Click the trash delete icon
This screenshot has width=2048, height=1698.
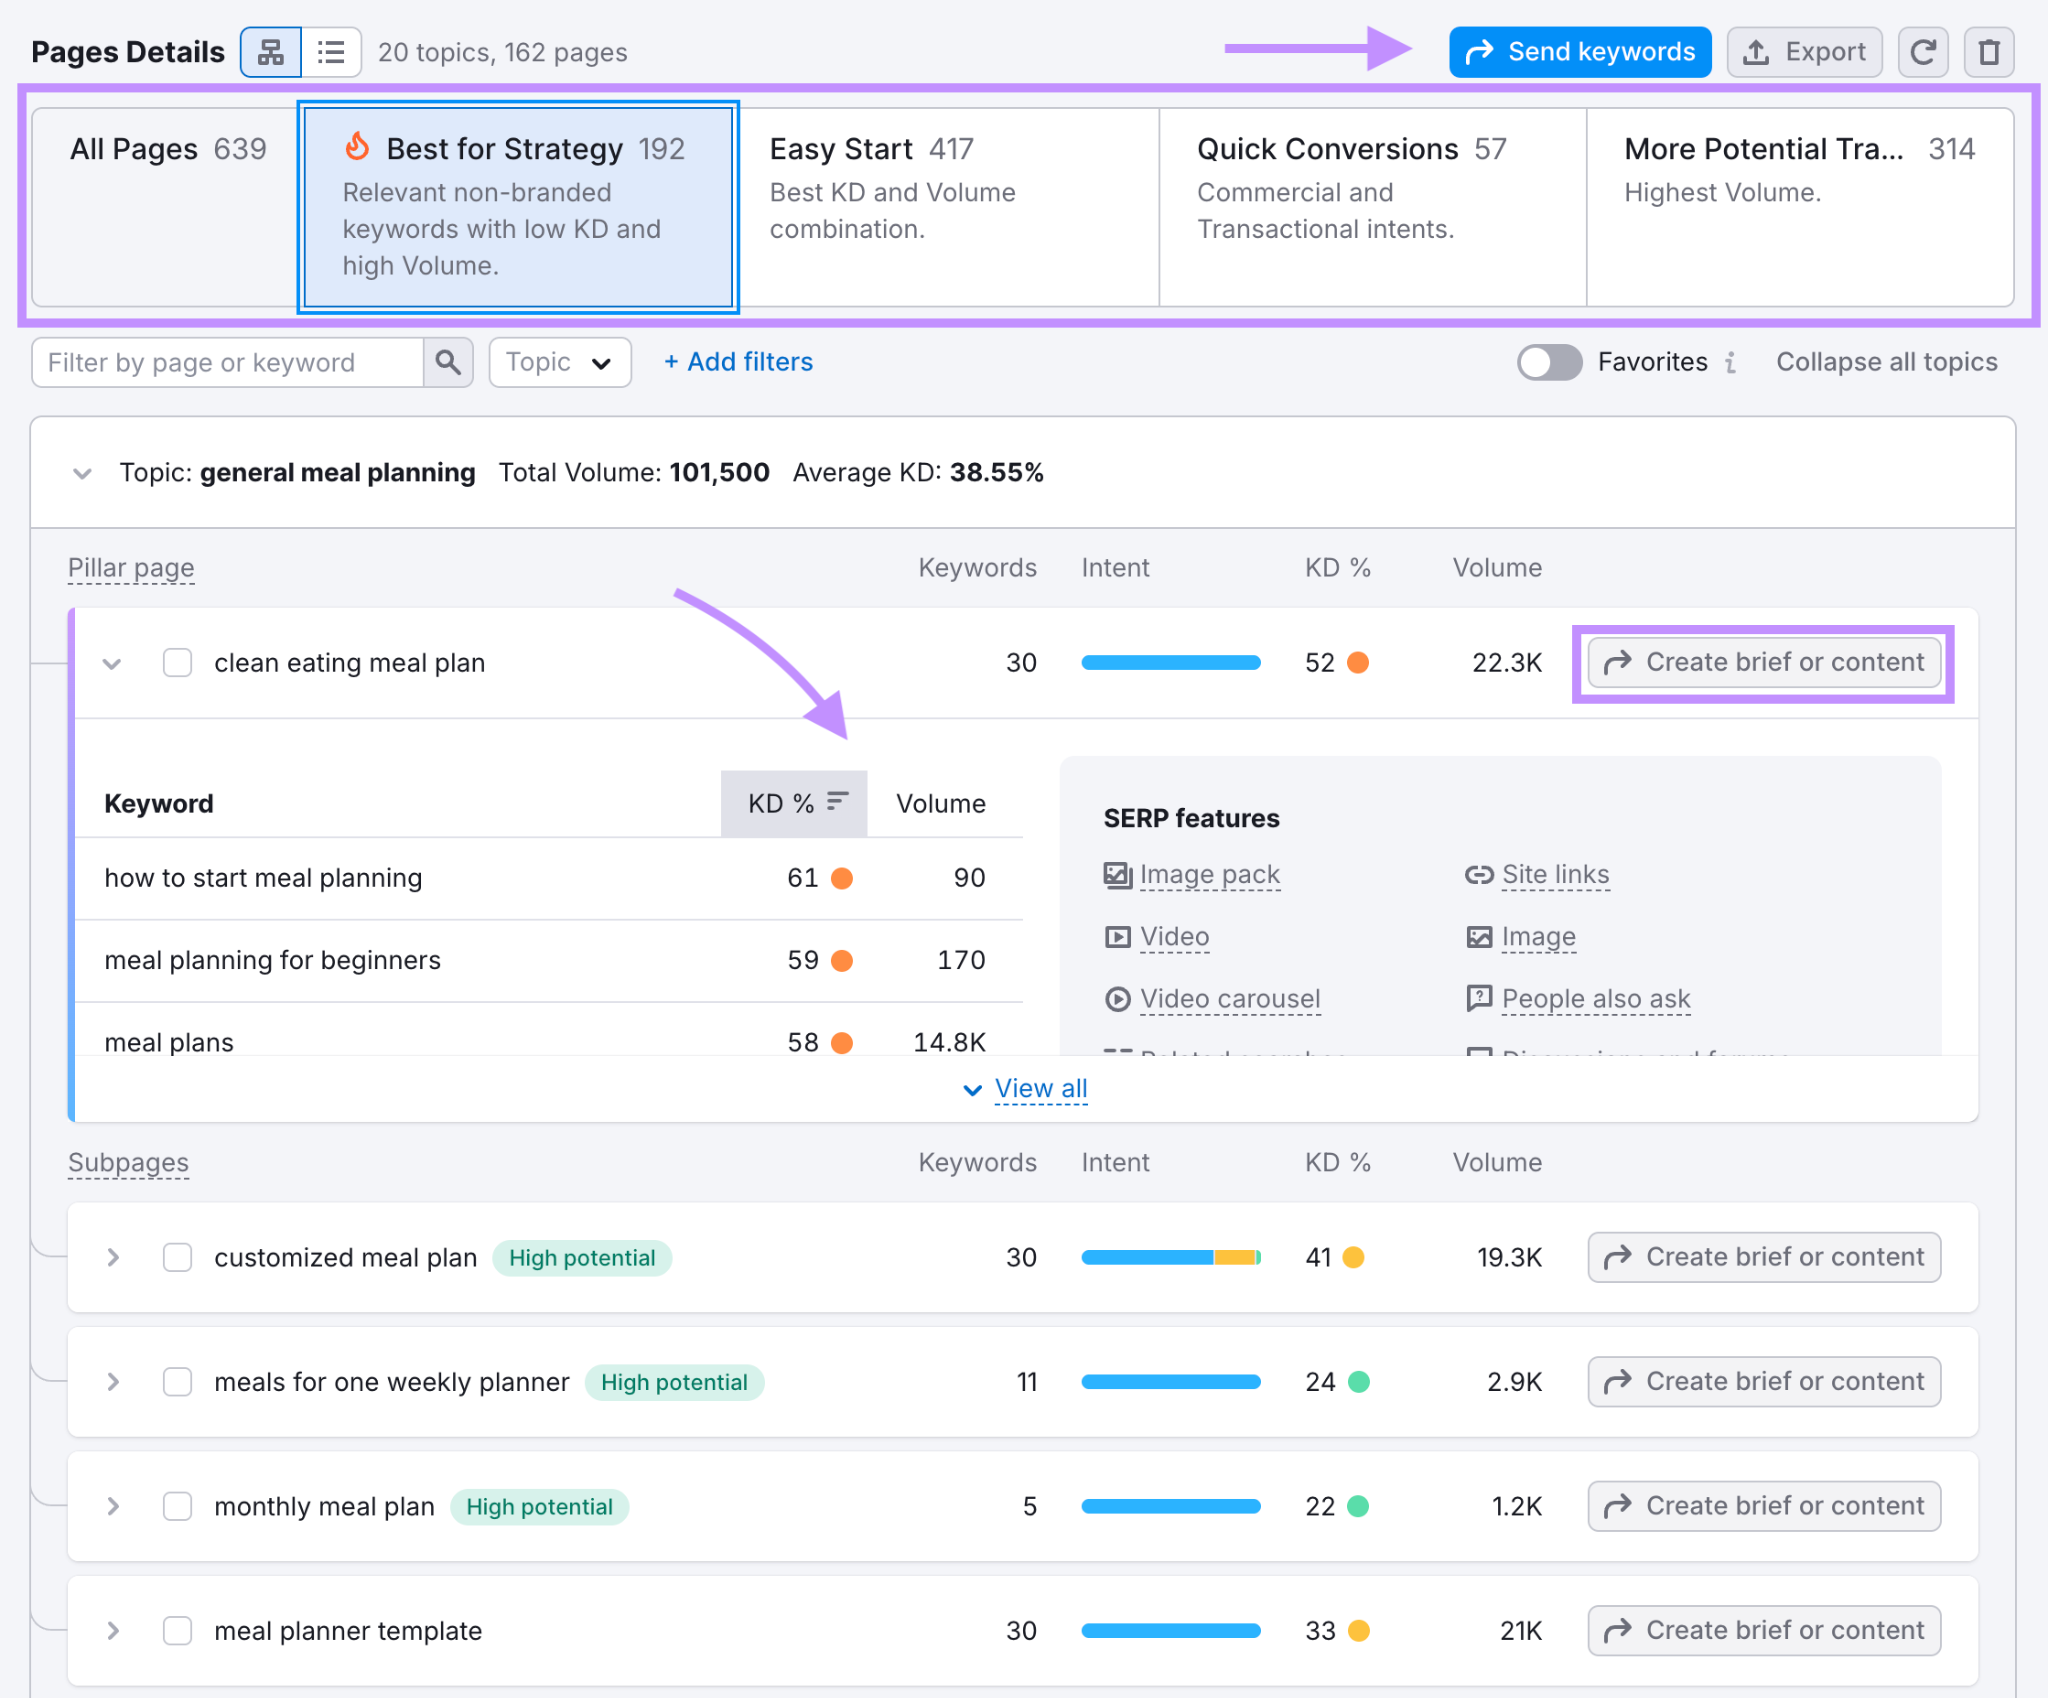[1989, 52]
